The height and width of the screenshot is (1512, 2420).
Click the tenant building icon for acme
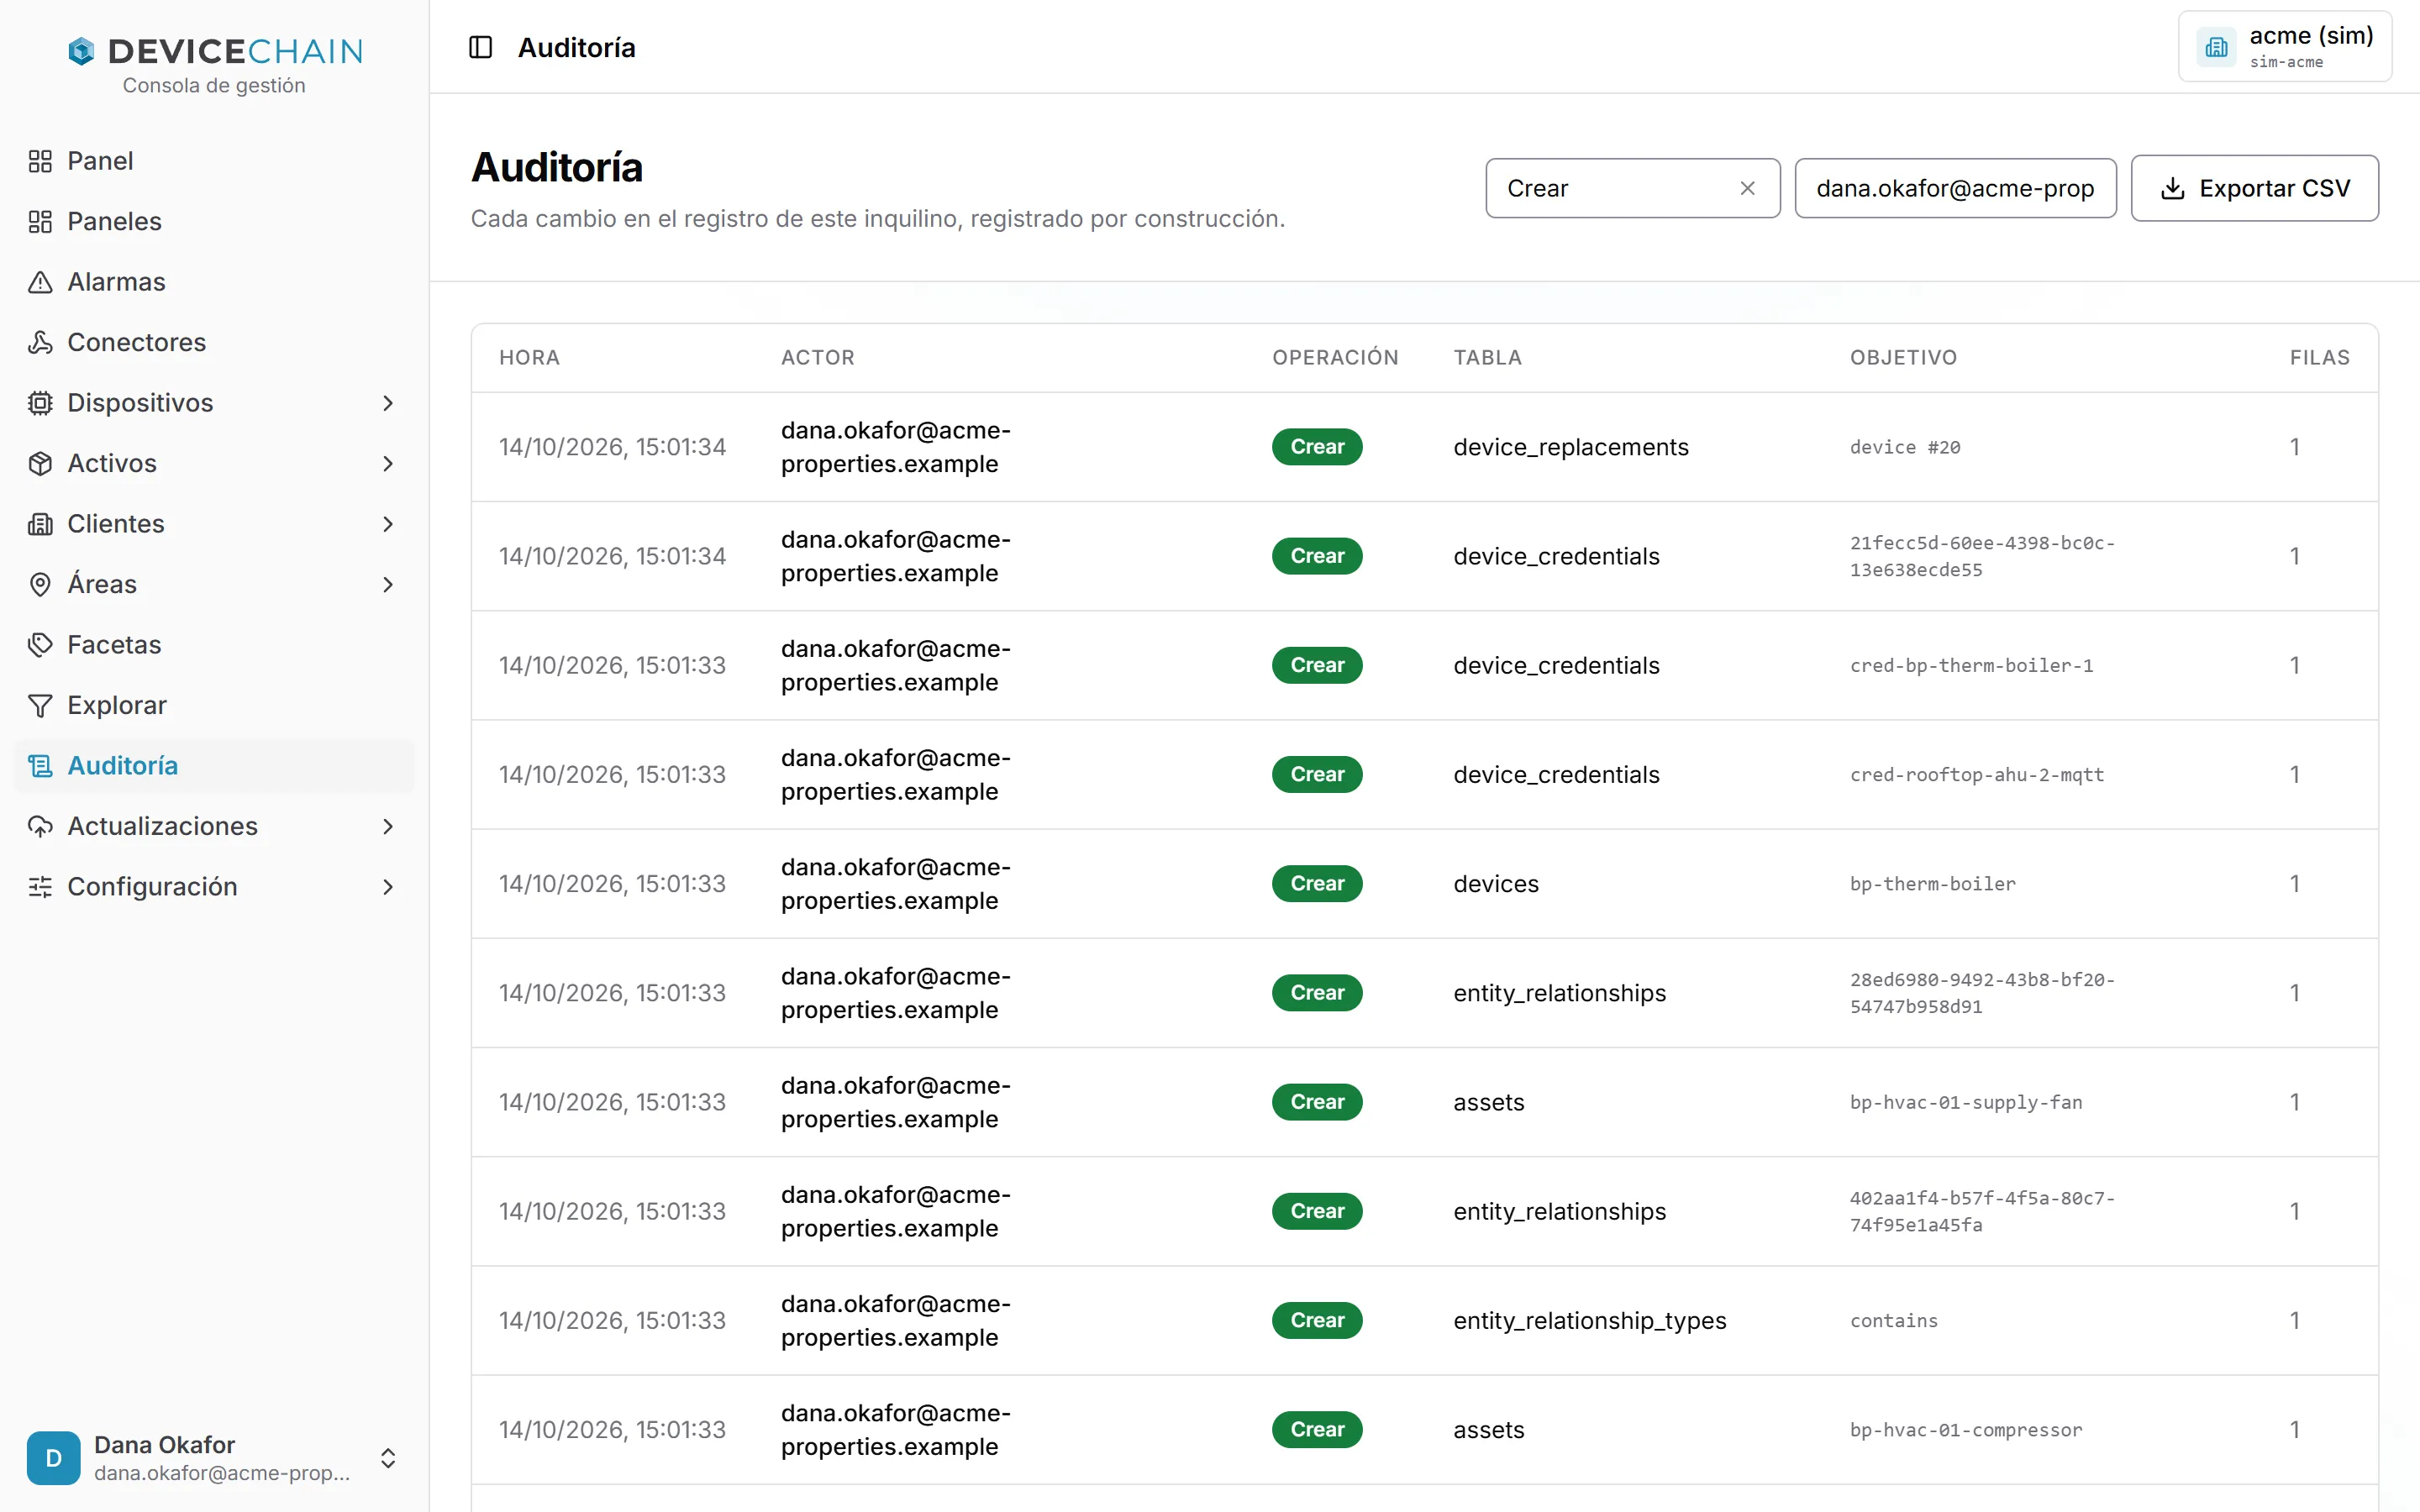[x=2216, y=47]
